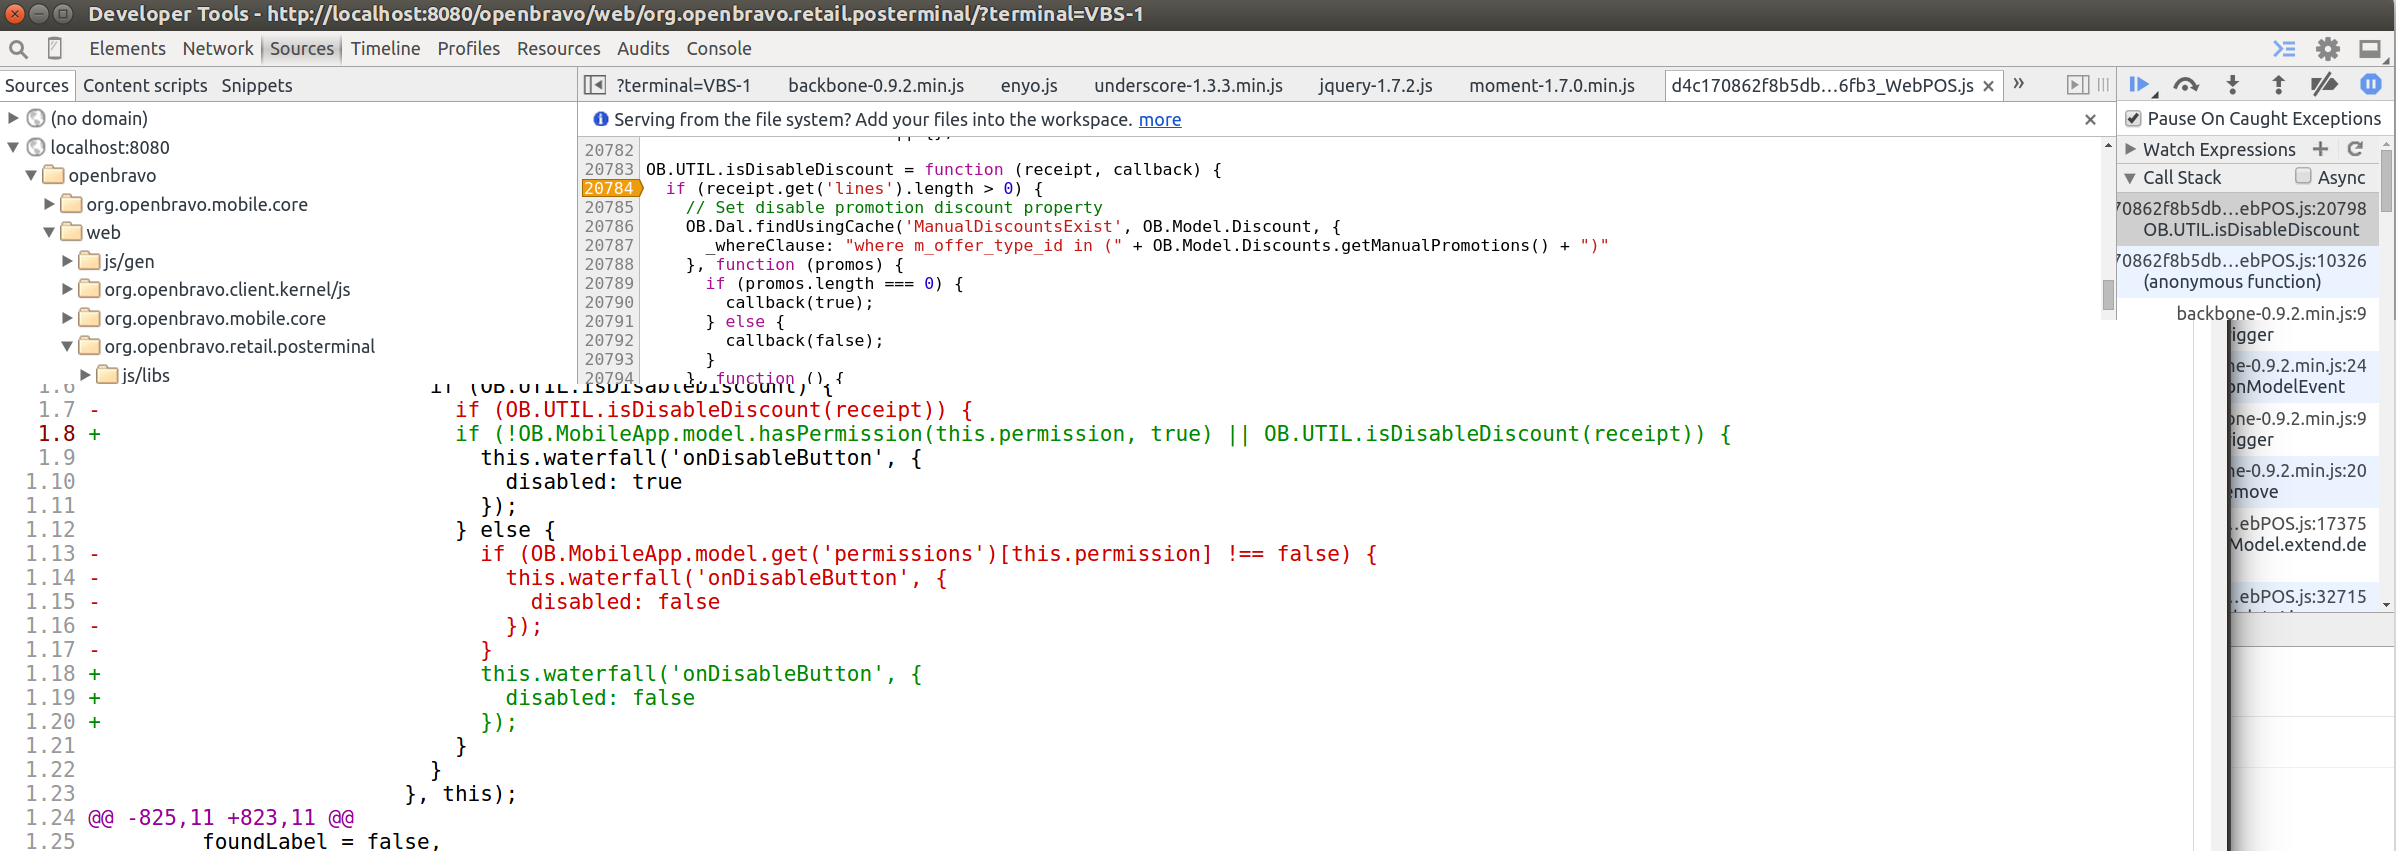2396x851 pixels.
Task: Click the org.openbravo.client.kernel/js folder icon
Action: pos(90,289)
